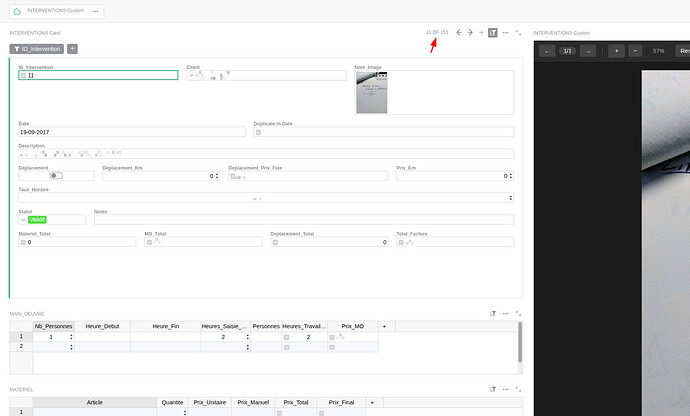Expand the Taux_Horaire selector
The image size is (690, 416).
click(511, 198)
